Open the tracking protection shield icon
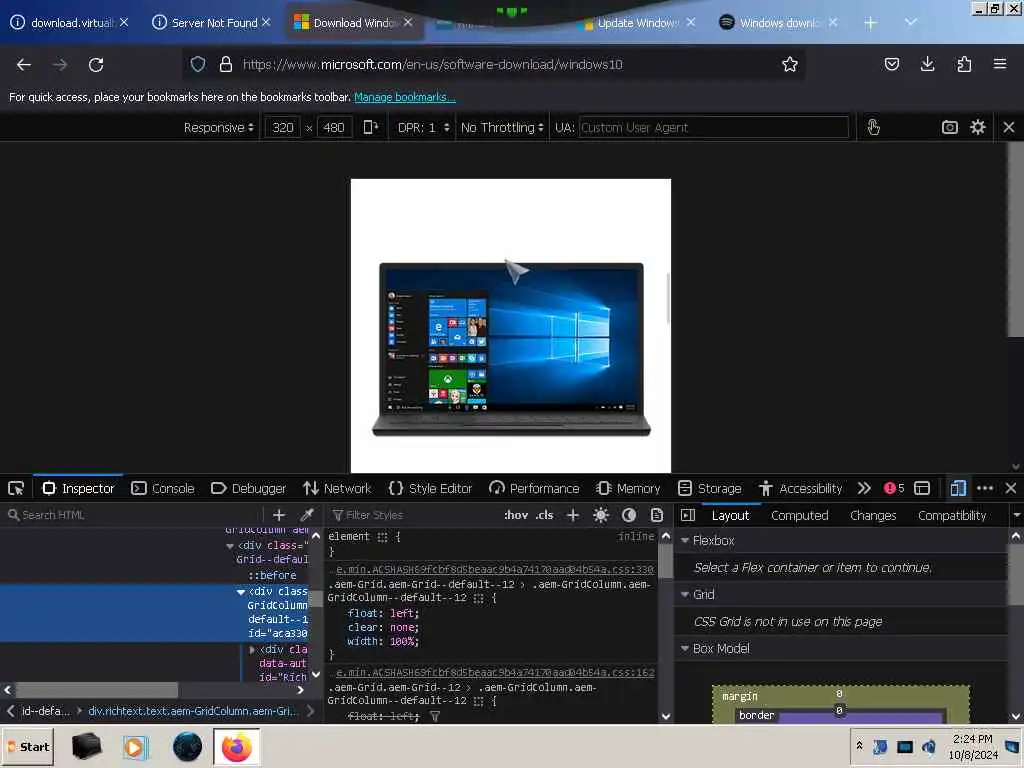This screenshot has height=768, width=1024. click(x=198, y=64)
